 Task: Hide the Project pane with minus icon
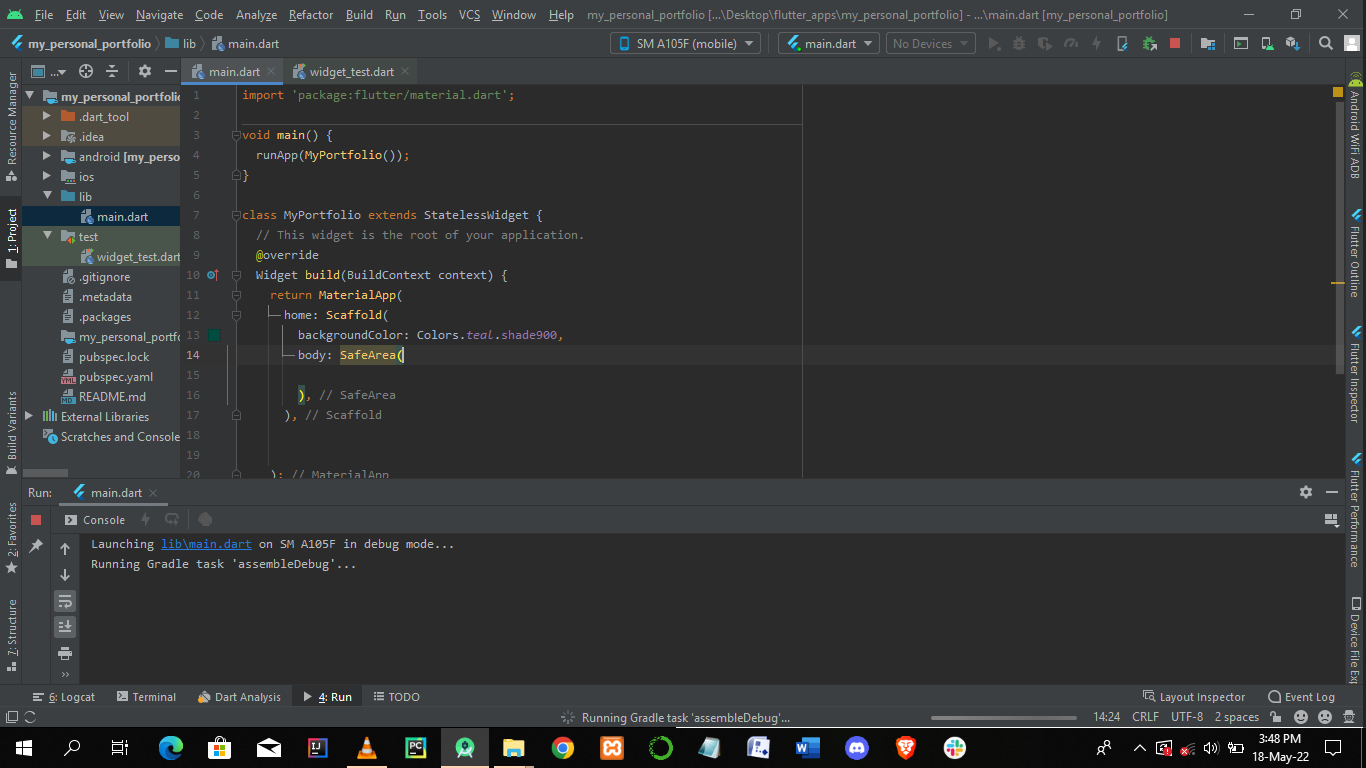170,71
